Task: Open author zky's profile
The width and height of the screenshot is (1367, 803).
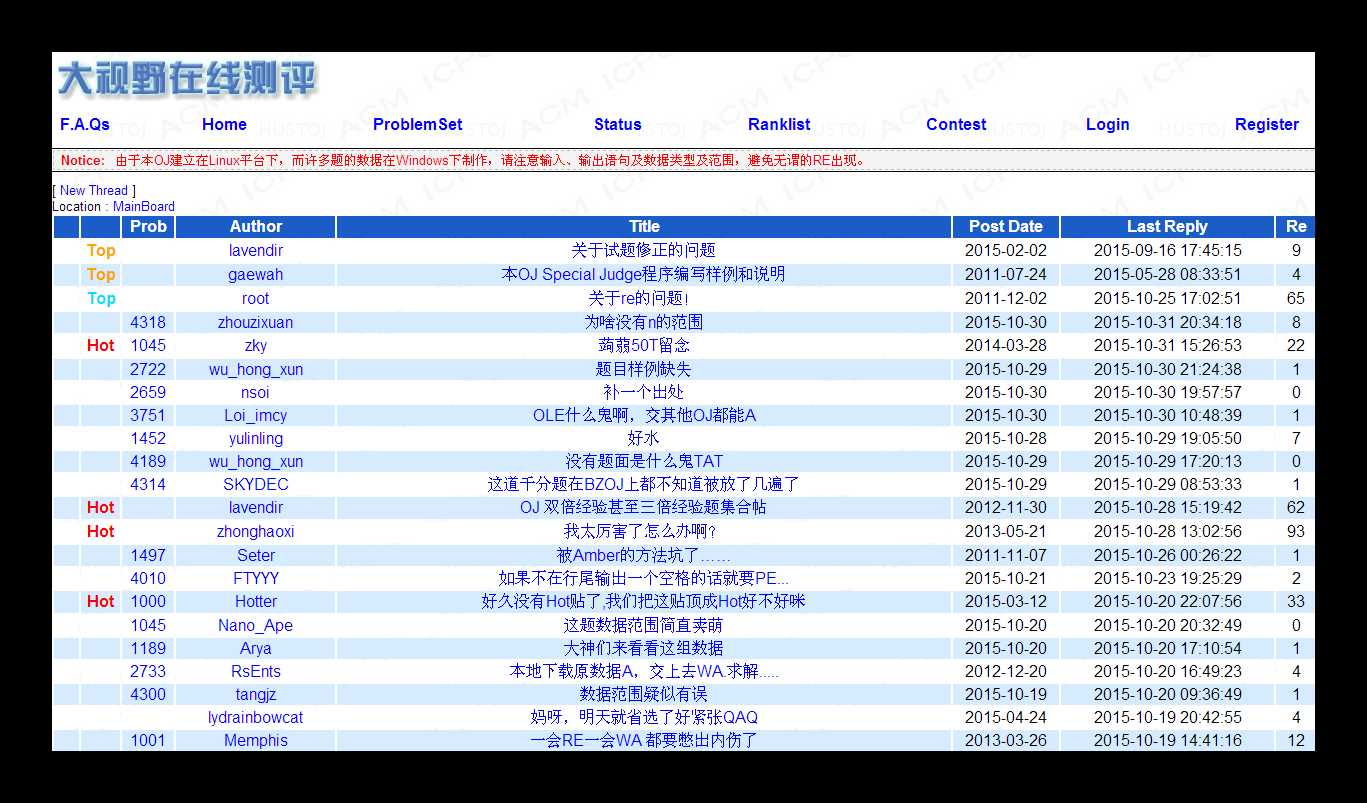Action: [x=256, y=345]
